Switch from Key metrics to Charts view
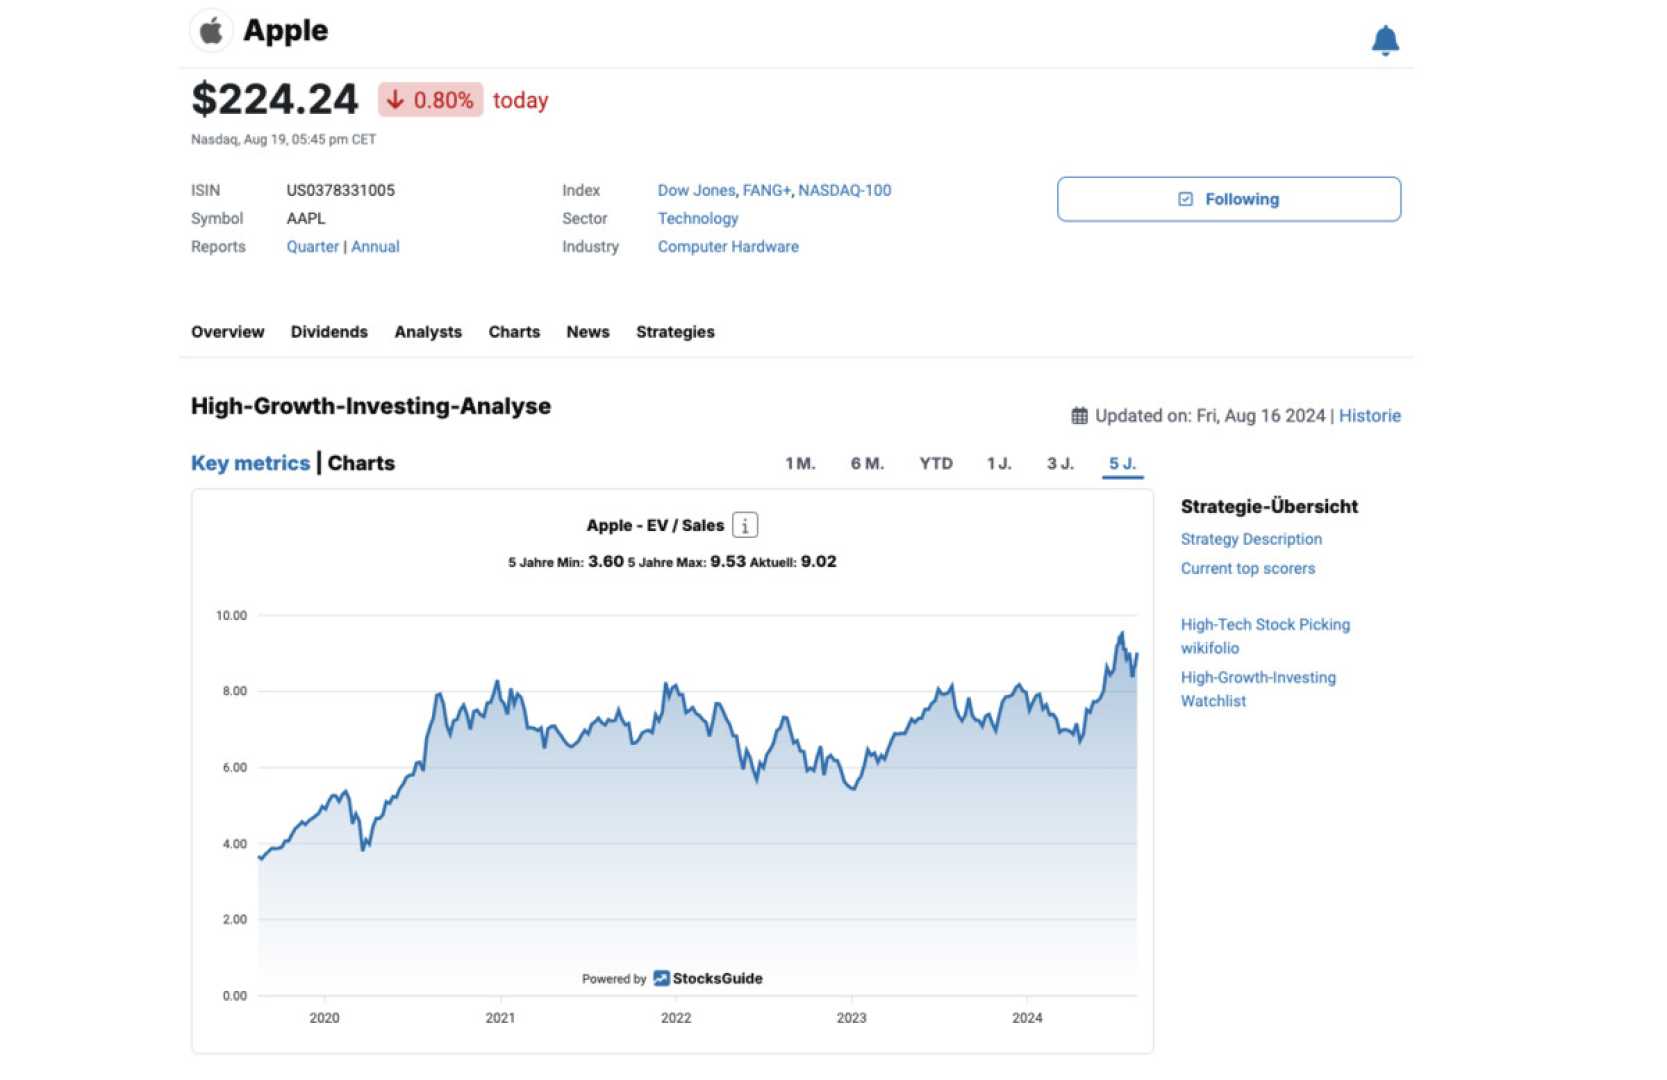Image resolution: width=1667 pixels, height=1080 pixels. tap(361, 463)
